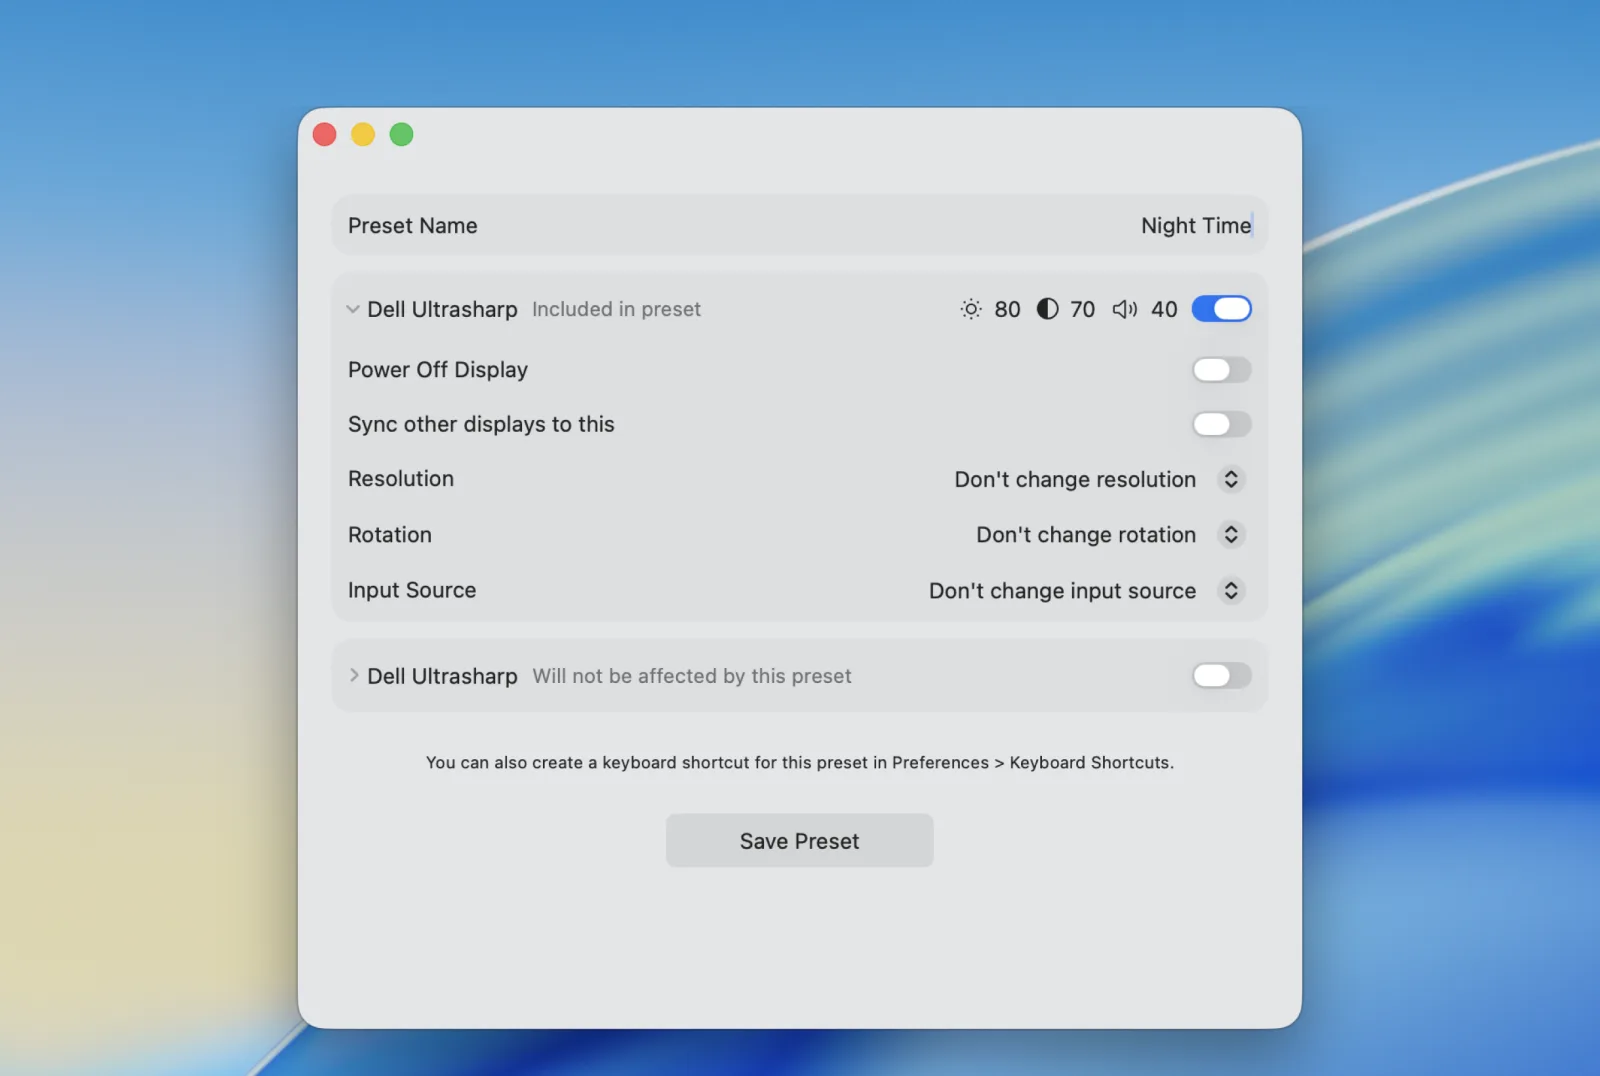The width and height of the screenshot is (1600, 1076).
Task: Click the brightness value 80
Action: [1007, 309]
